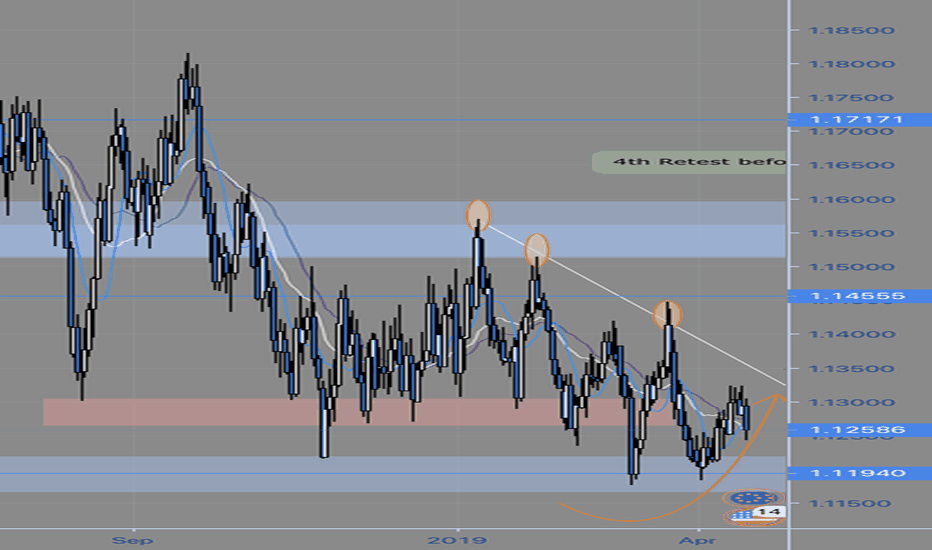Click the 1.17500 price axis label
932x550 pixels.
point(851,98)
